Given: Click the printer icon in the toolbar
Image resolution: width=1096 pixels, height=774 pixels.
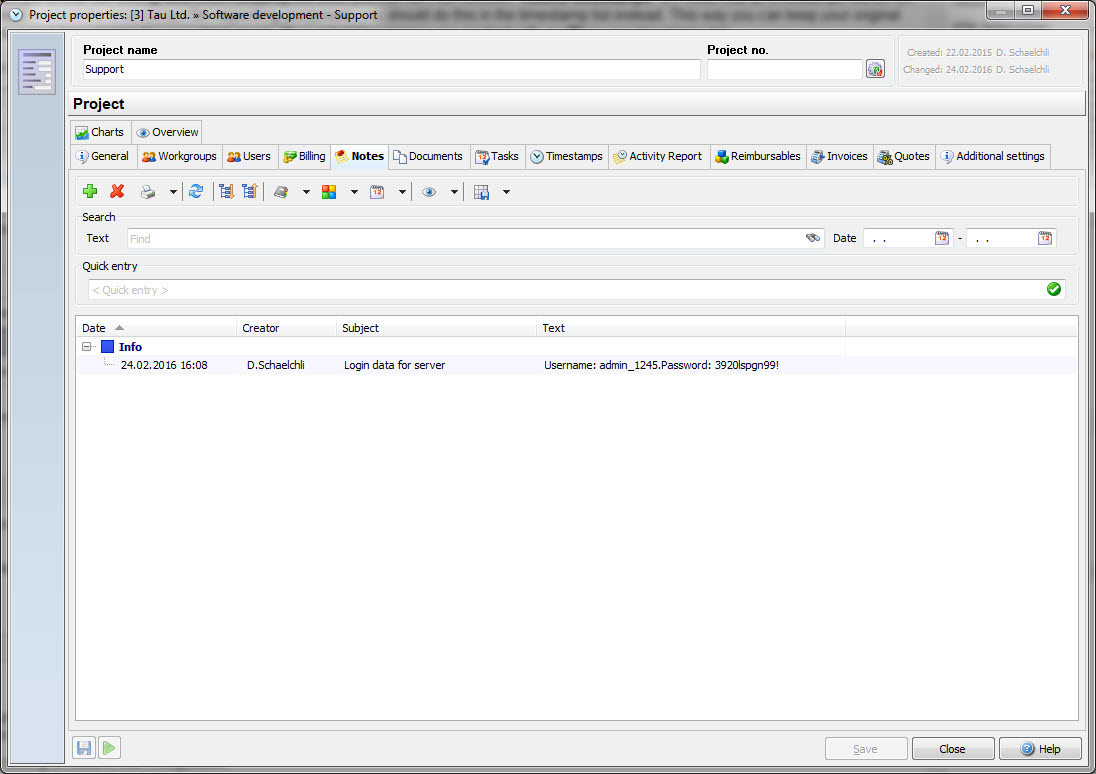Looking at the screenshot, I should click(x=148, y=192).
